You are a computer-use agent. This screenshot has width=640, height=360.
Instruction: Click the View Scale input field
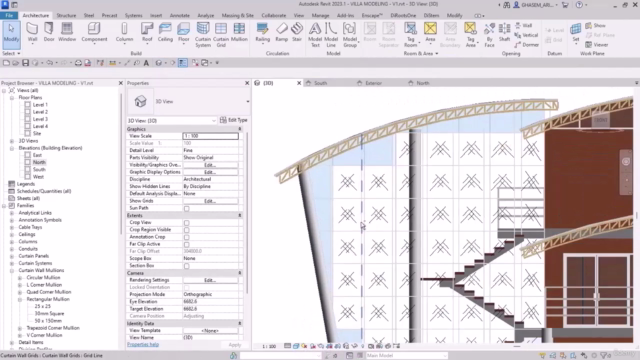[210, 136]
